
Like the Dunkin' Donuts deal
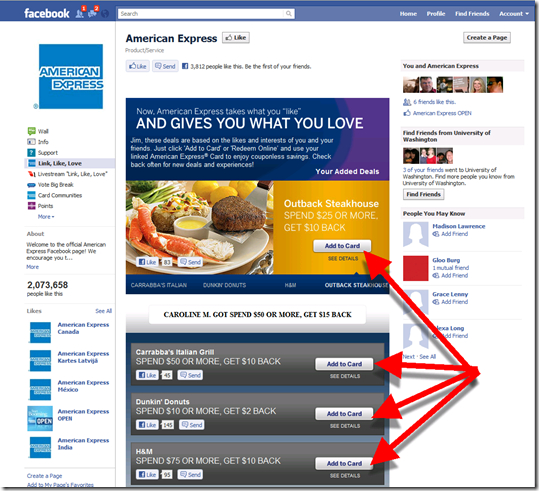147,425
